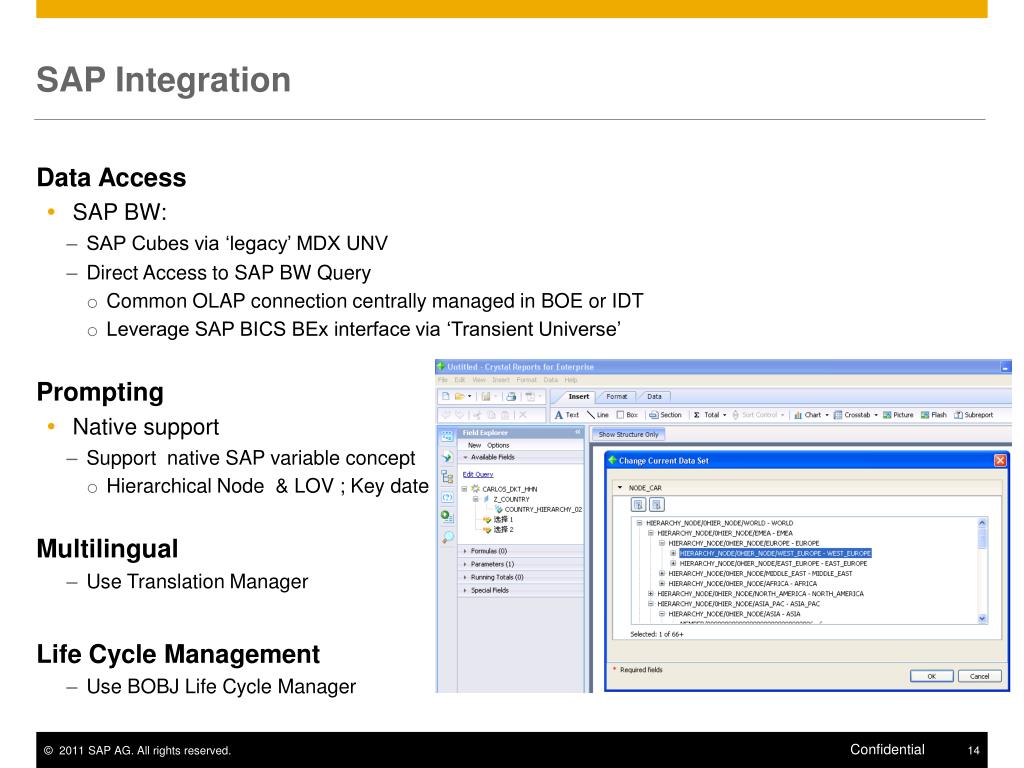Image resolution: width=1024 pixels, height=768 pixels.
Task: Click the New report icon in toolbar
Action: point(445,396)
